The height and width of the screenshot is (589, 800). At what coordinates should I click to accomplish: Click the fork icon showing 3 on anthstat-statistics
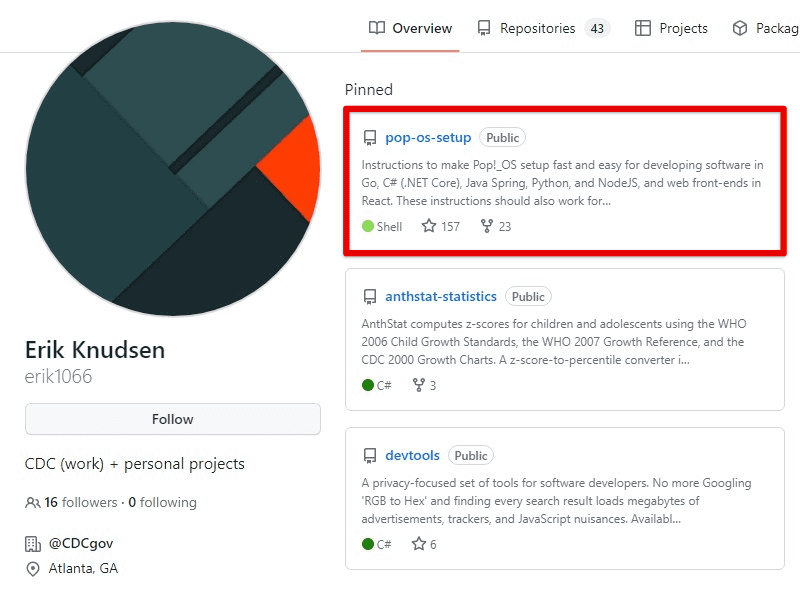[419, 385]
